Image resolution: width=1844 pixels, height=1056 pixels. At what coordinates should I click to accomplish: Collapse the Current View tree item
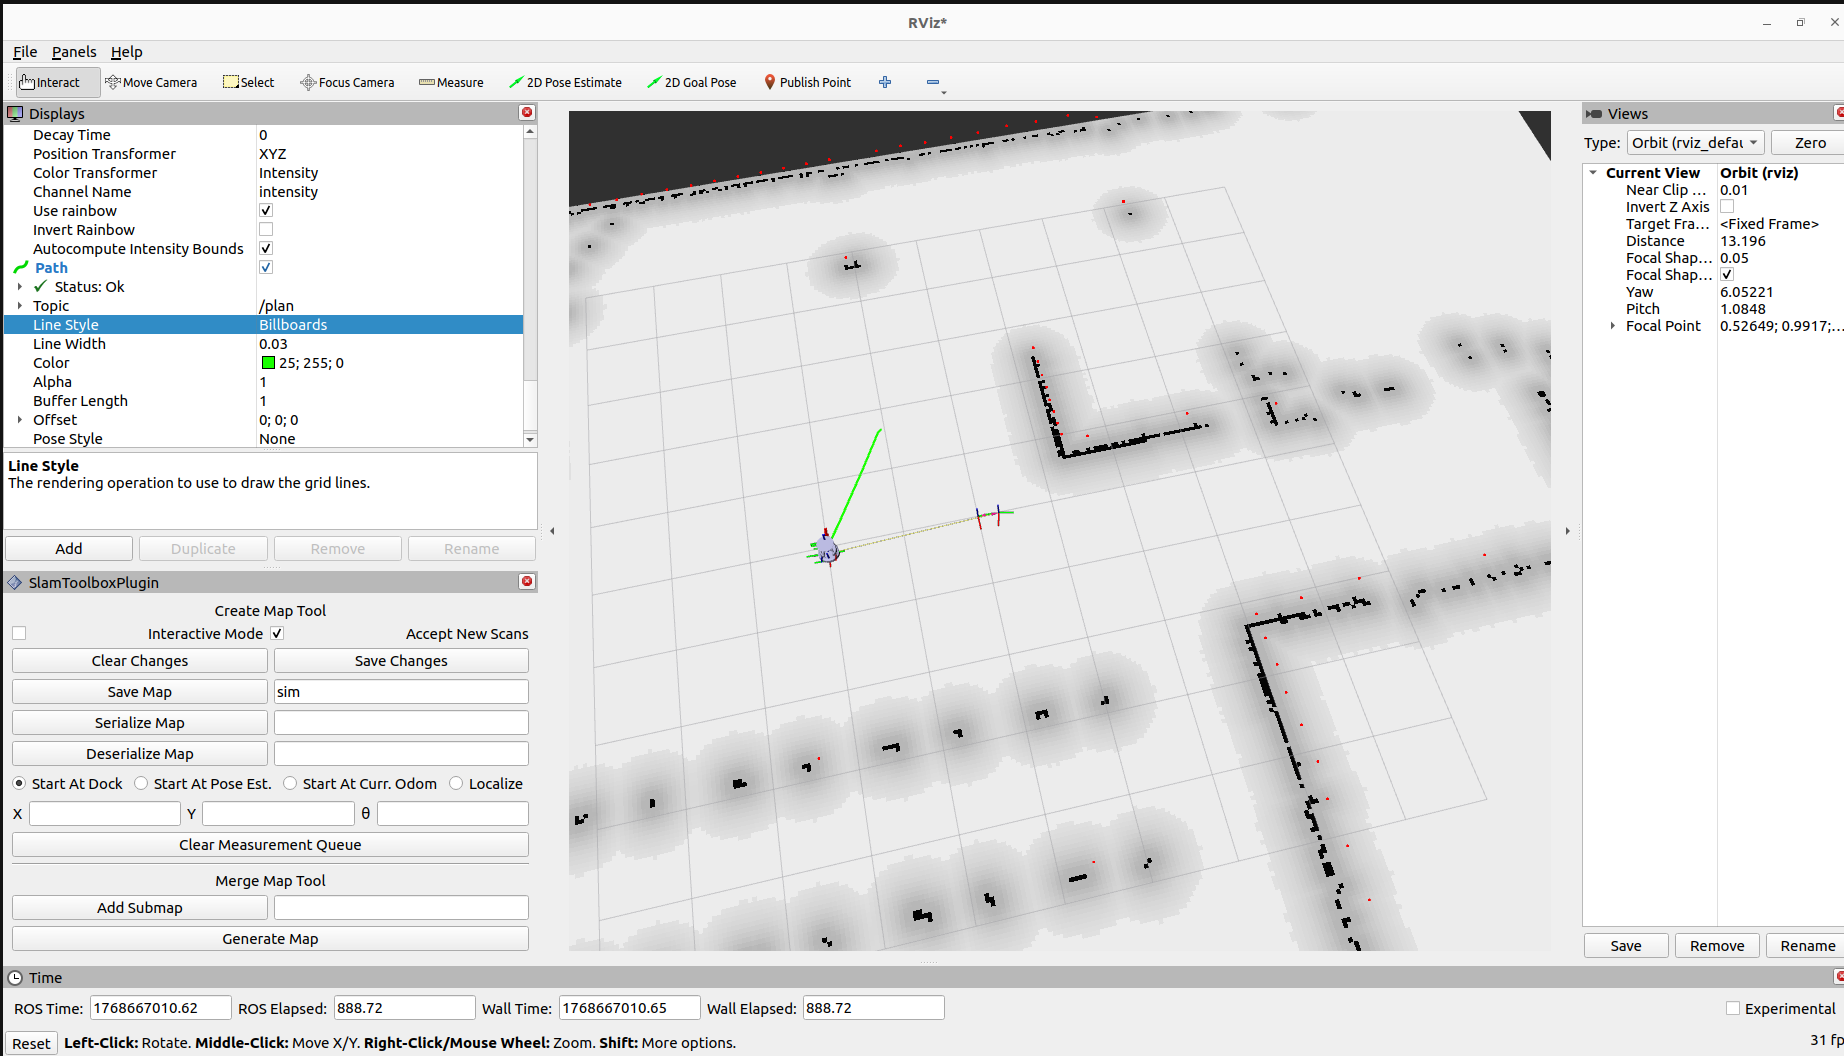(1593, 173)
